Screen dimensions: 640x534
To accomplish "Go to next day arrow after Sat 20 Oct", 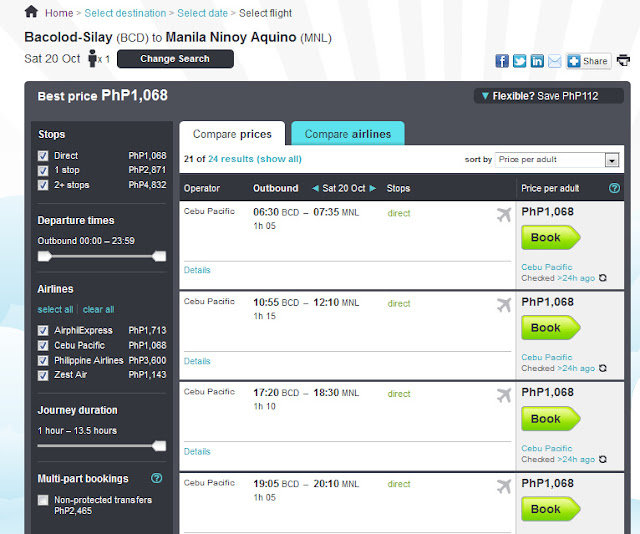I will (372, 188).
